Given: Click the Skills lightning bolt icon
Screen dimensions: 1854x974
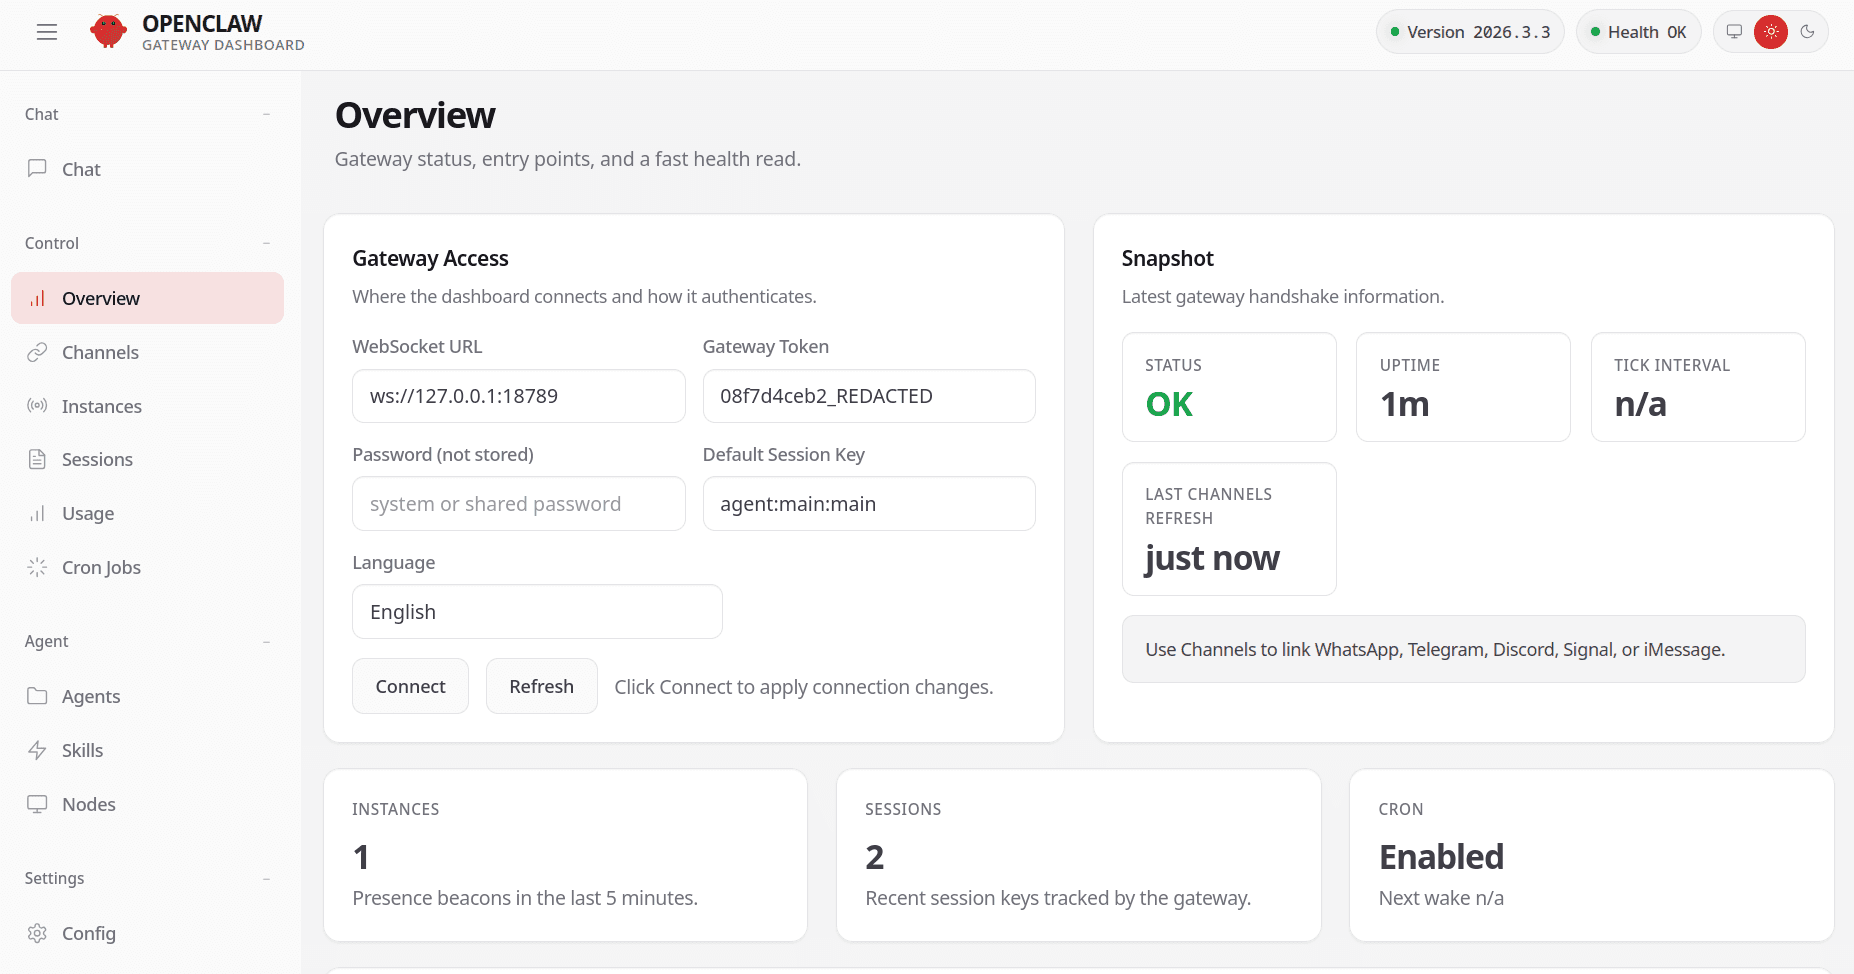Looking at the screenshot, I should click(37, 750).
